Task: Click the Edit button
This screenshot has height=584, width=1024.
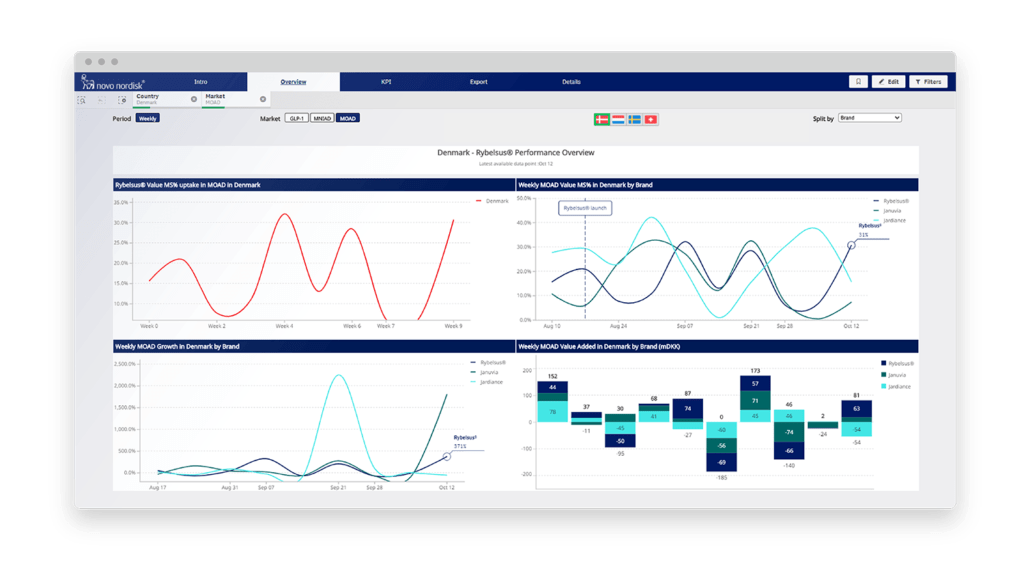Action: pyautogui.click(x=888, y=82)
